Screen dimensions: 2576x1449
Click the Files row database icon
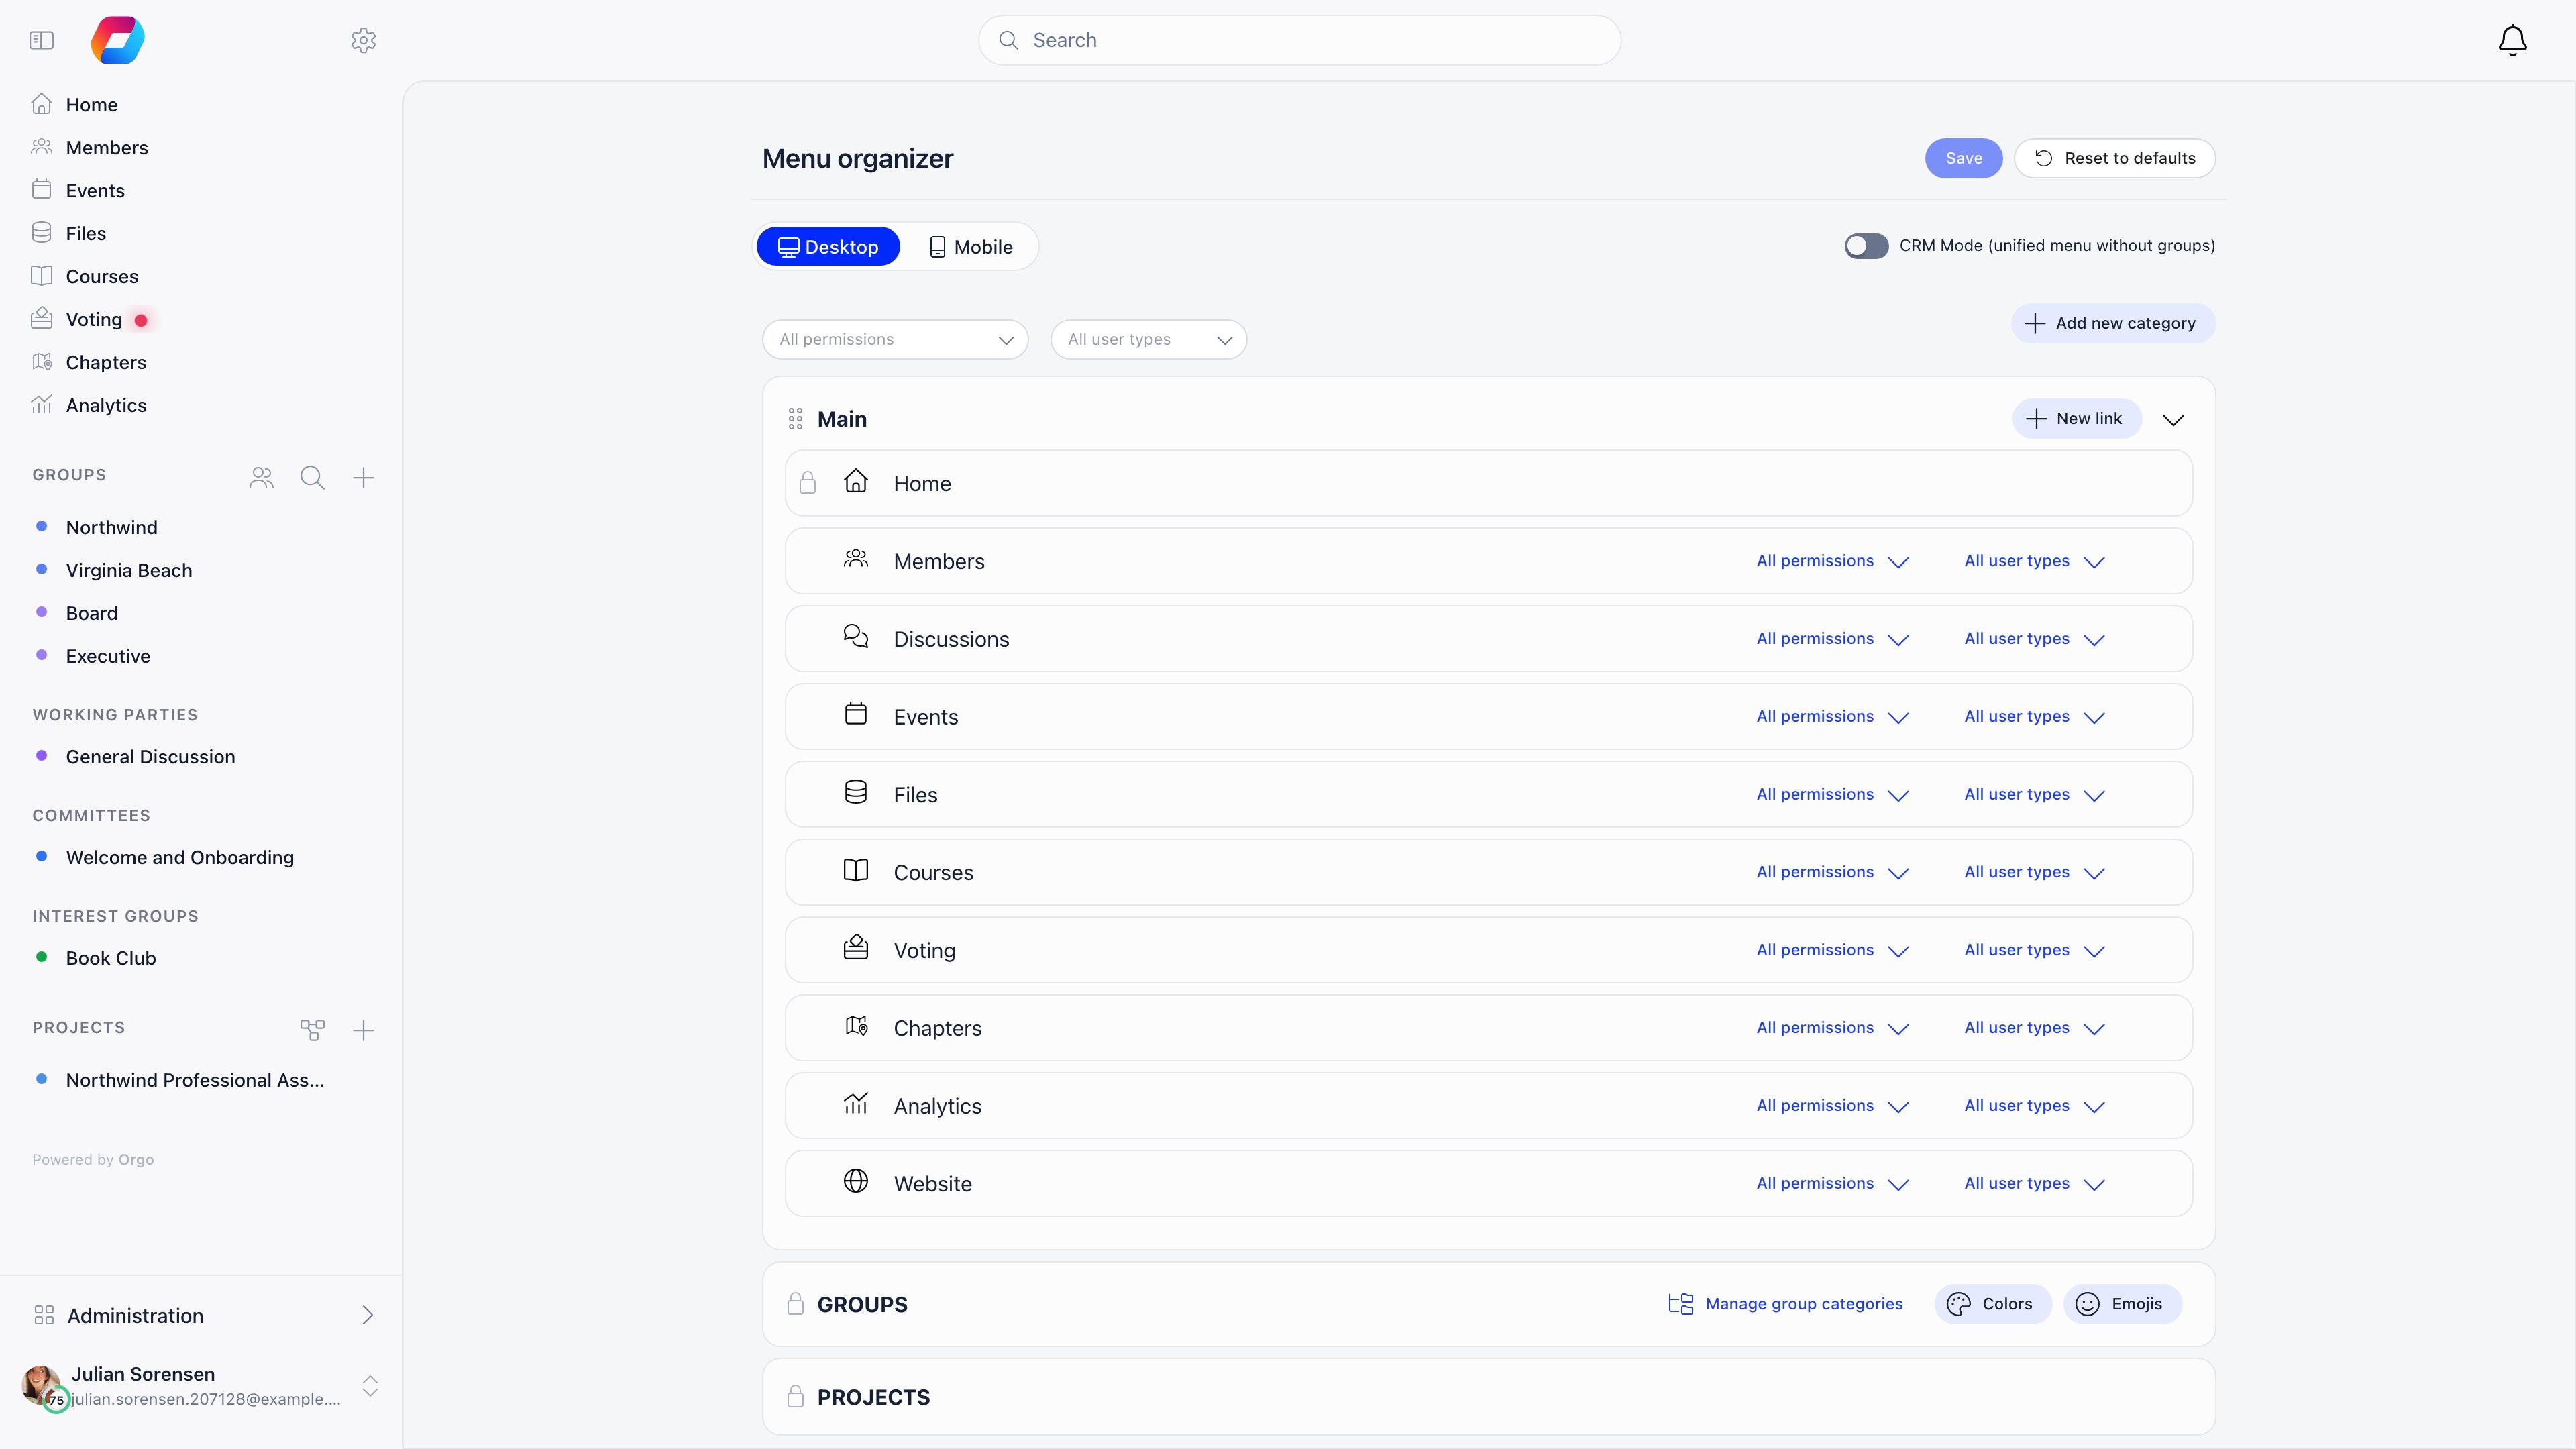856,792
